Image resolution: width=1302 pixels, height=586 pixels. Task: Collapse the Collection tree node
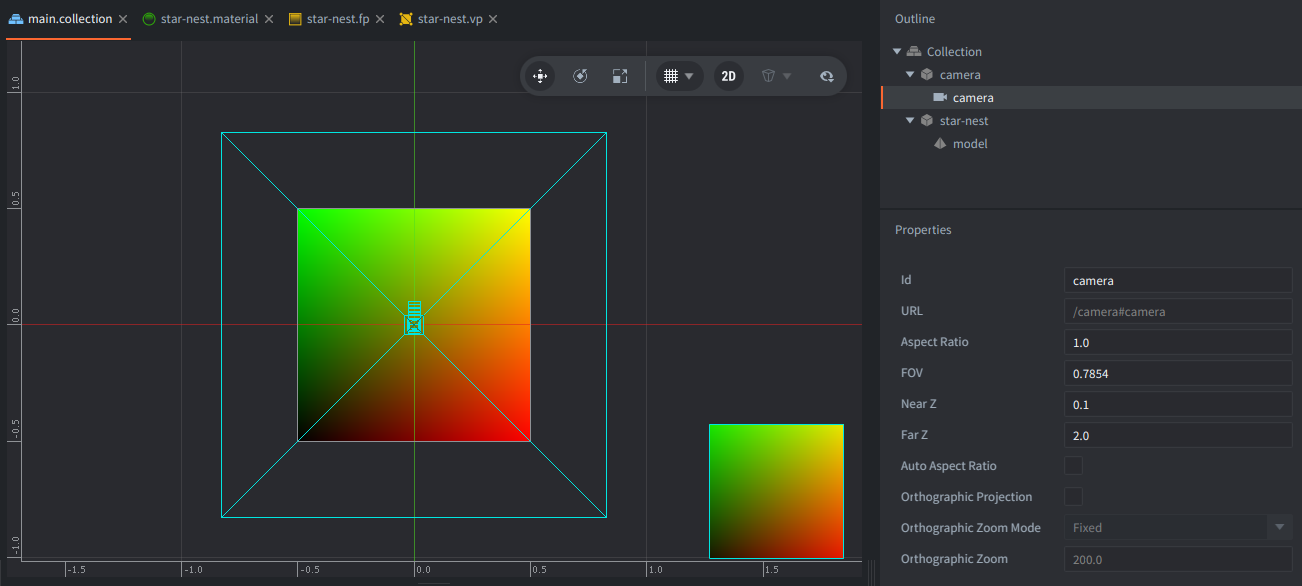click(x=897, y=51)
